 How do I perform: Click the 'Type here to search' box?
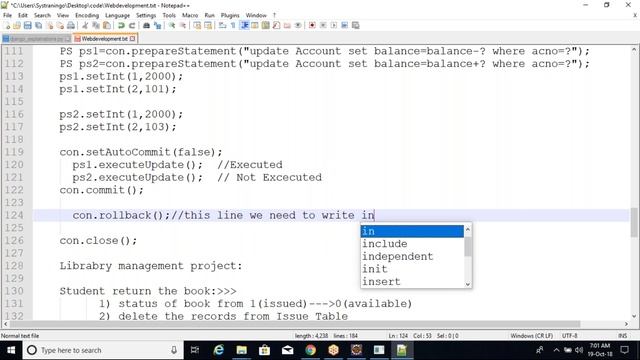pyautogui.click(x=103, y=350)
